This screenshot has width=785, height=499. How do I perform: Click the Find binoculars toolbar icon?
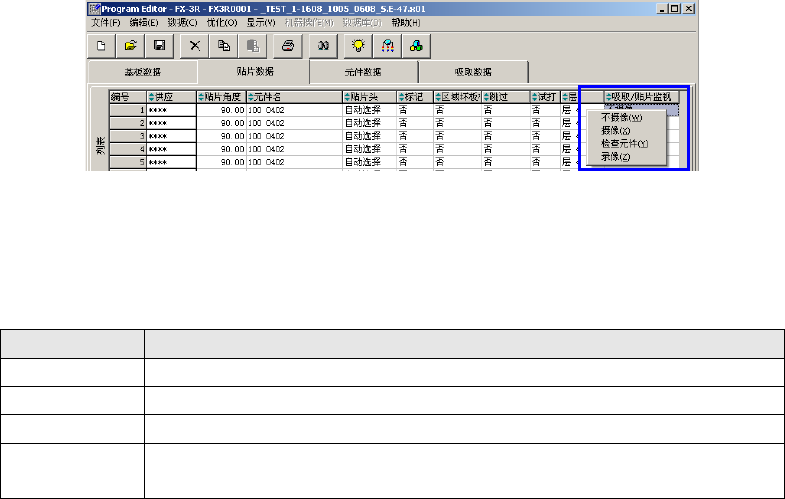coord(325,45)
